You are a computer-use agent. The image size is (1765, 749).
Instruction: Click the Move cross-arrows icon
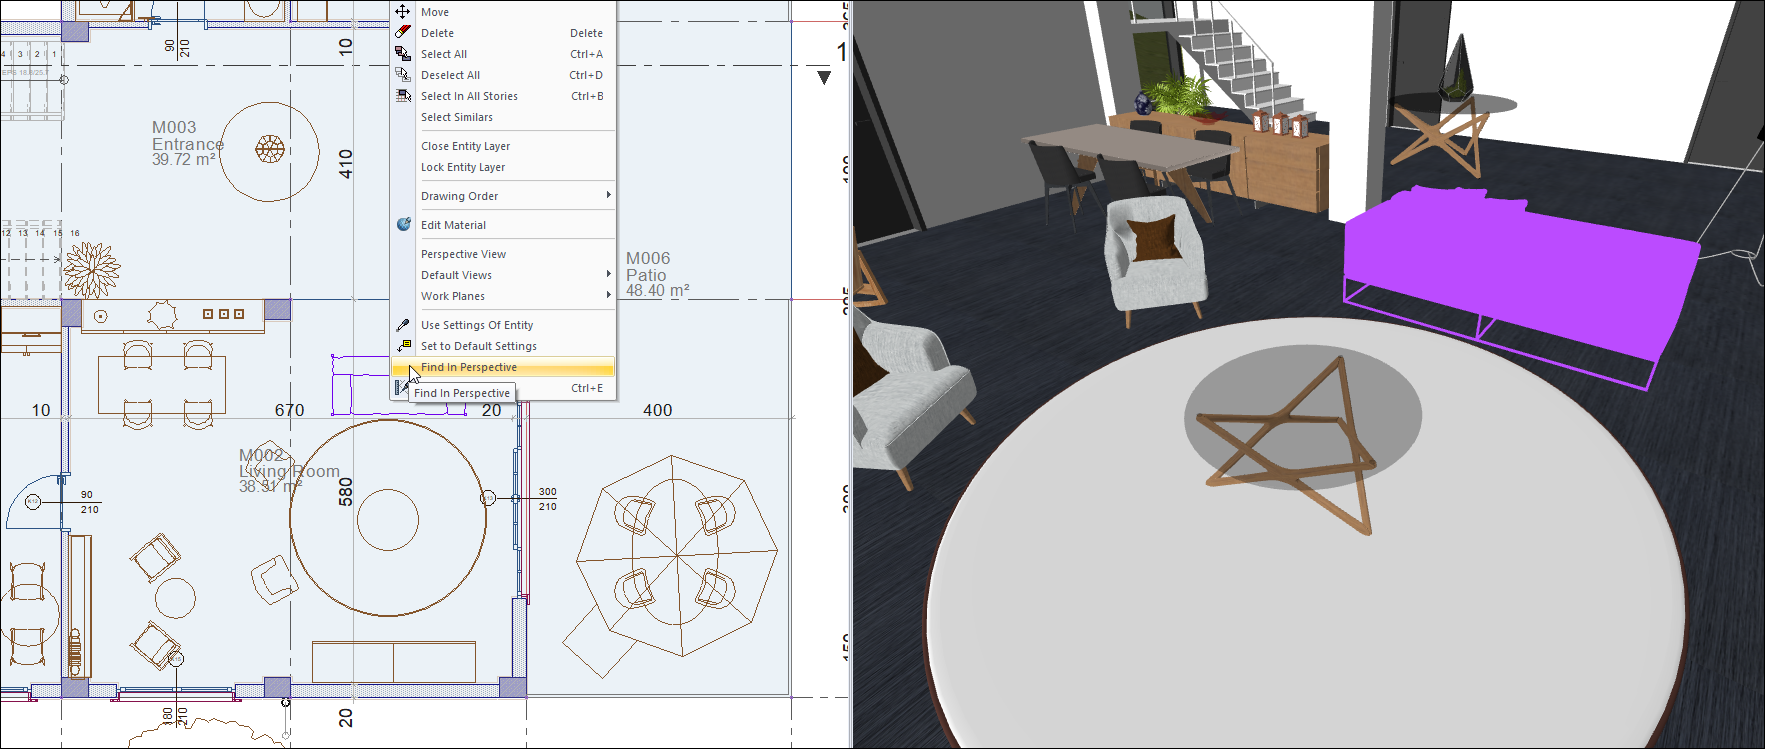pos(402,12)
